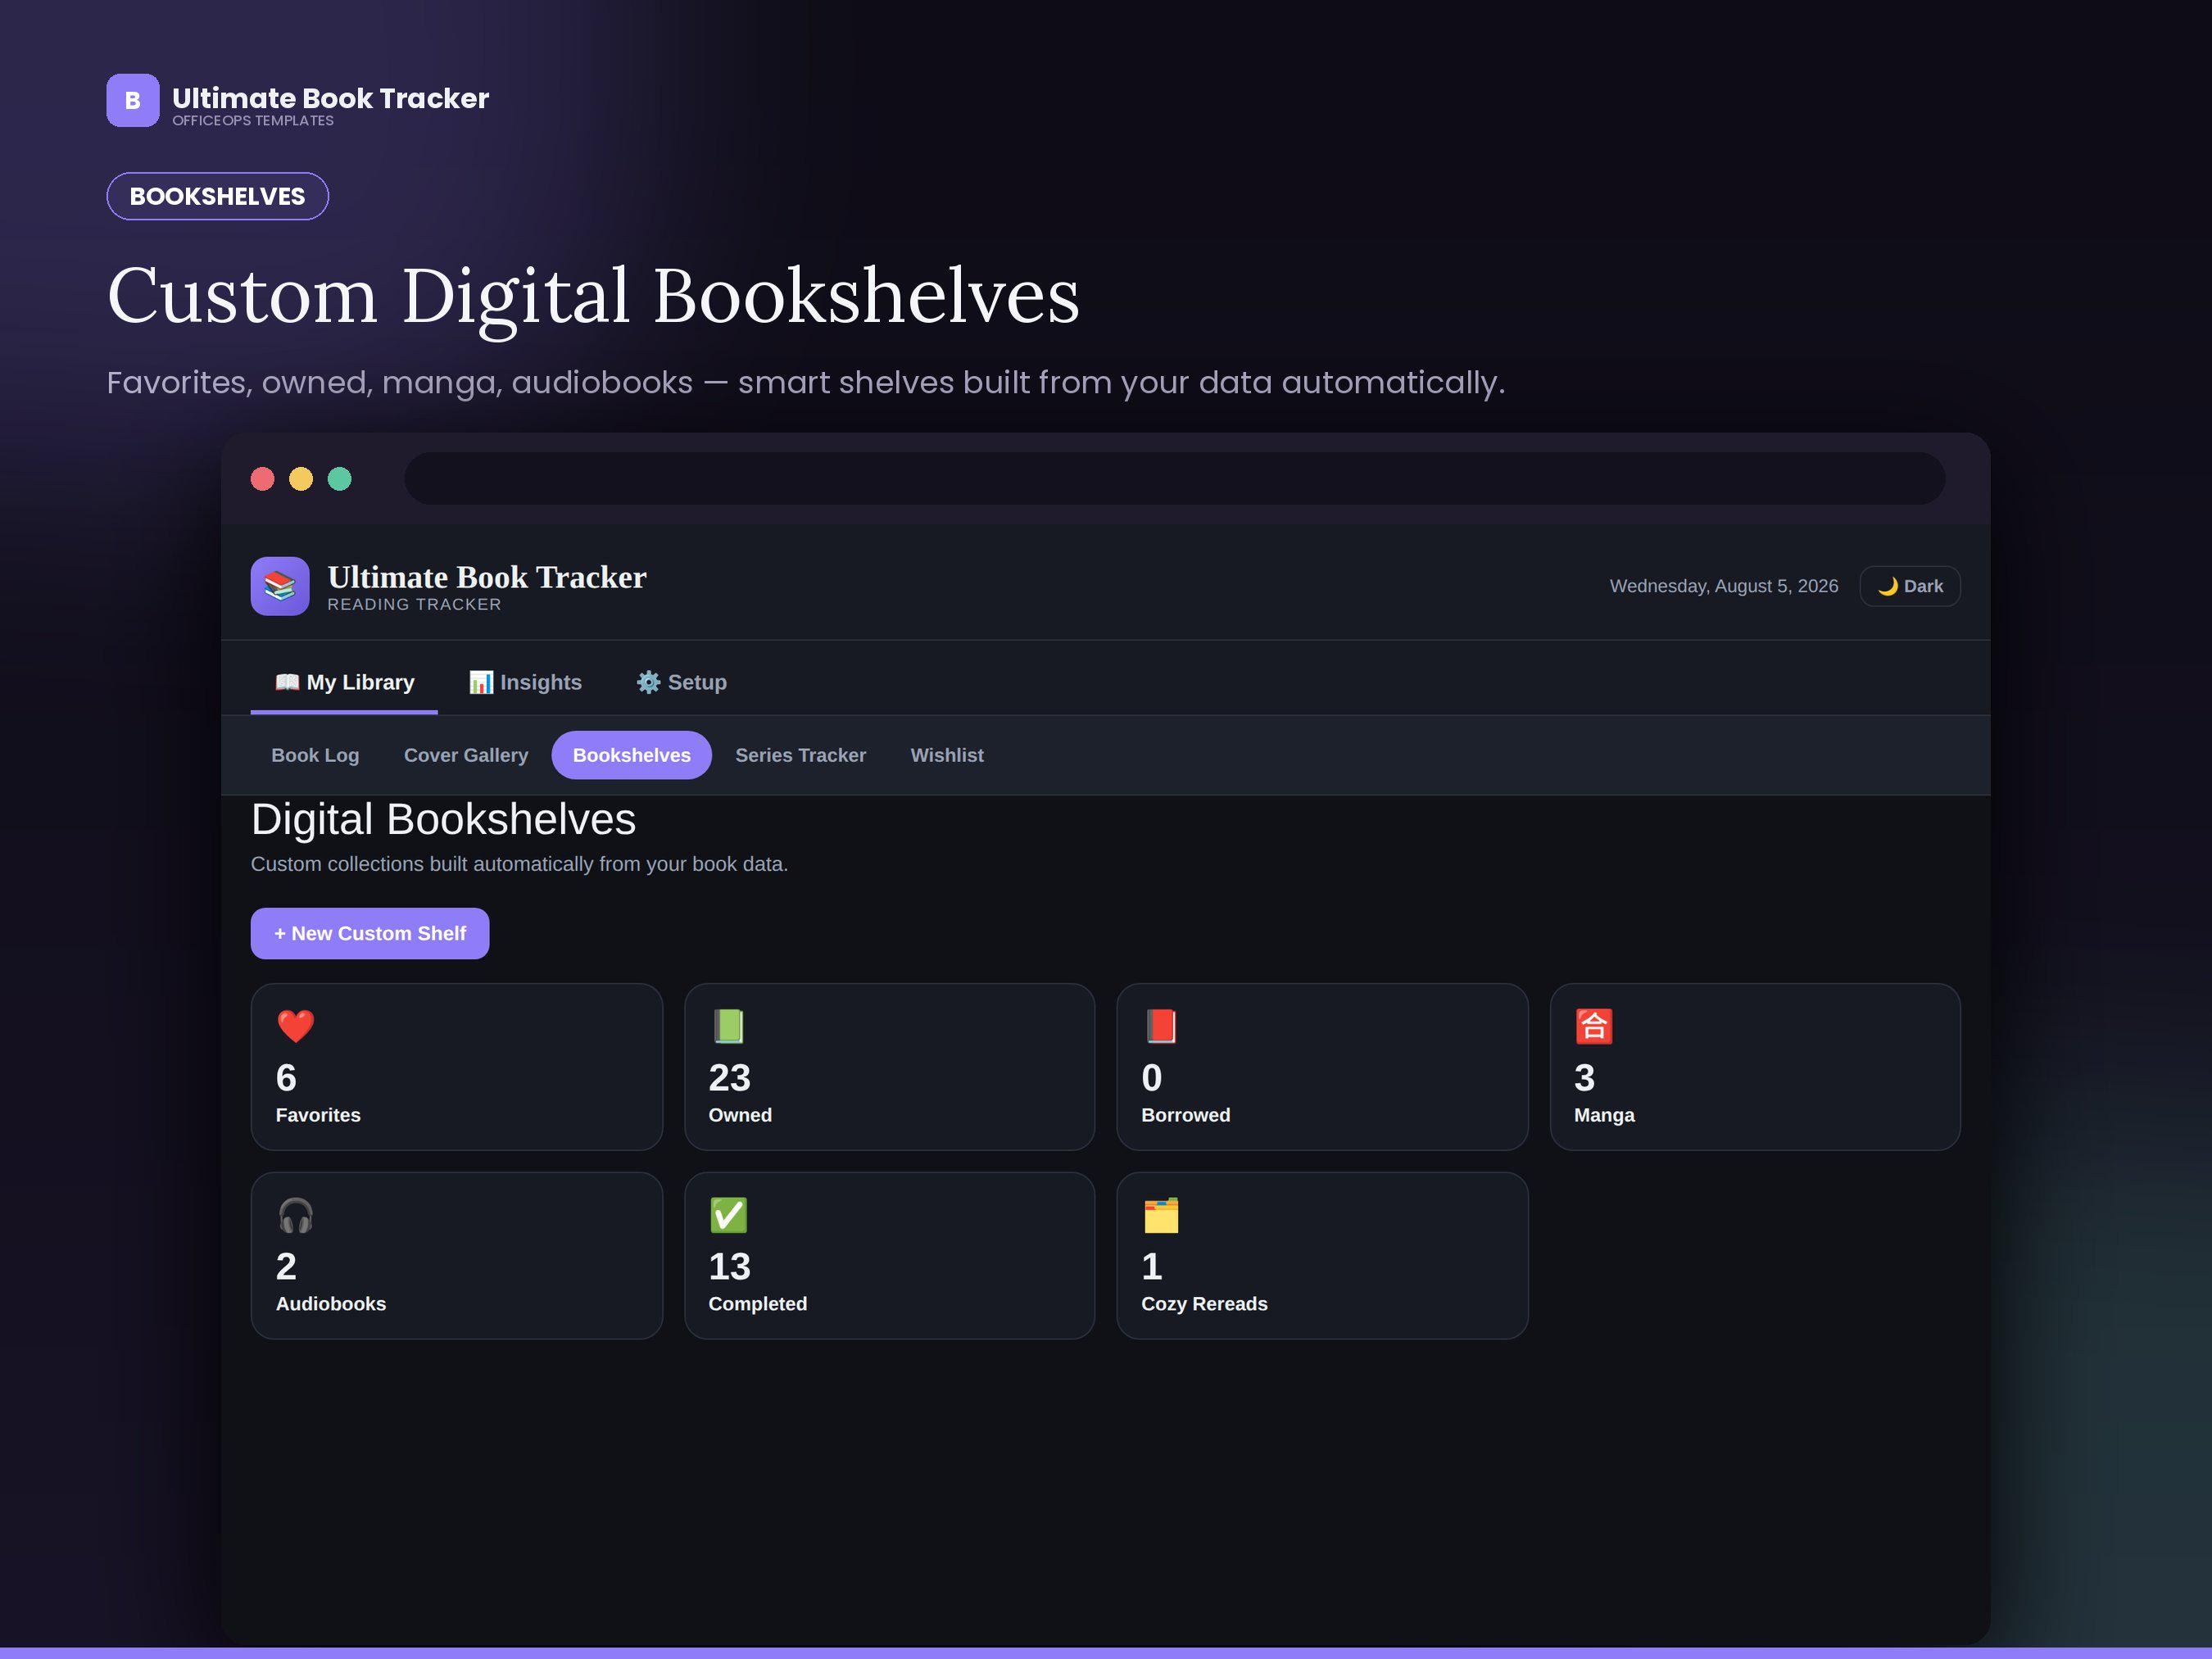Screen dimensions: 2212x1659
Task: Click the red heart Favorites icon
Action: tap(296, 1026)
